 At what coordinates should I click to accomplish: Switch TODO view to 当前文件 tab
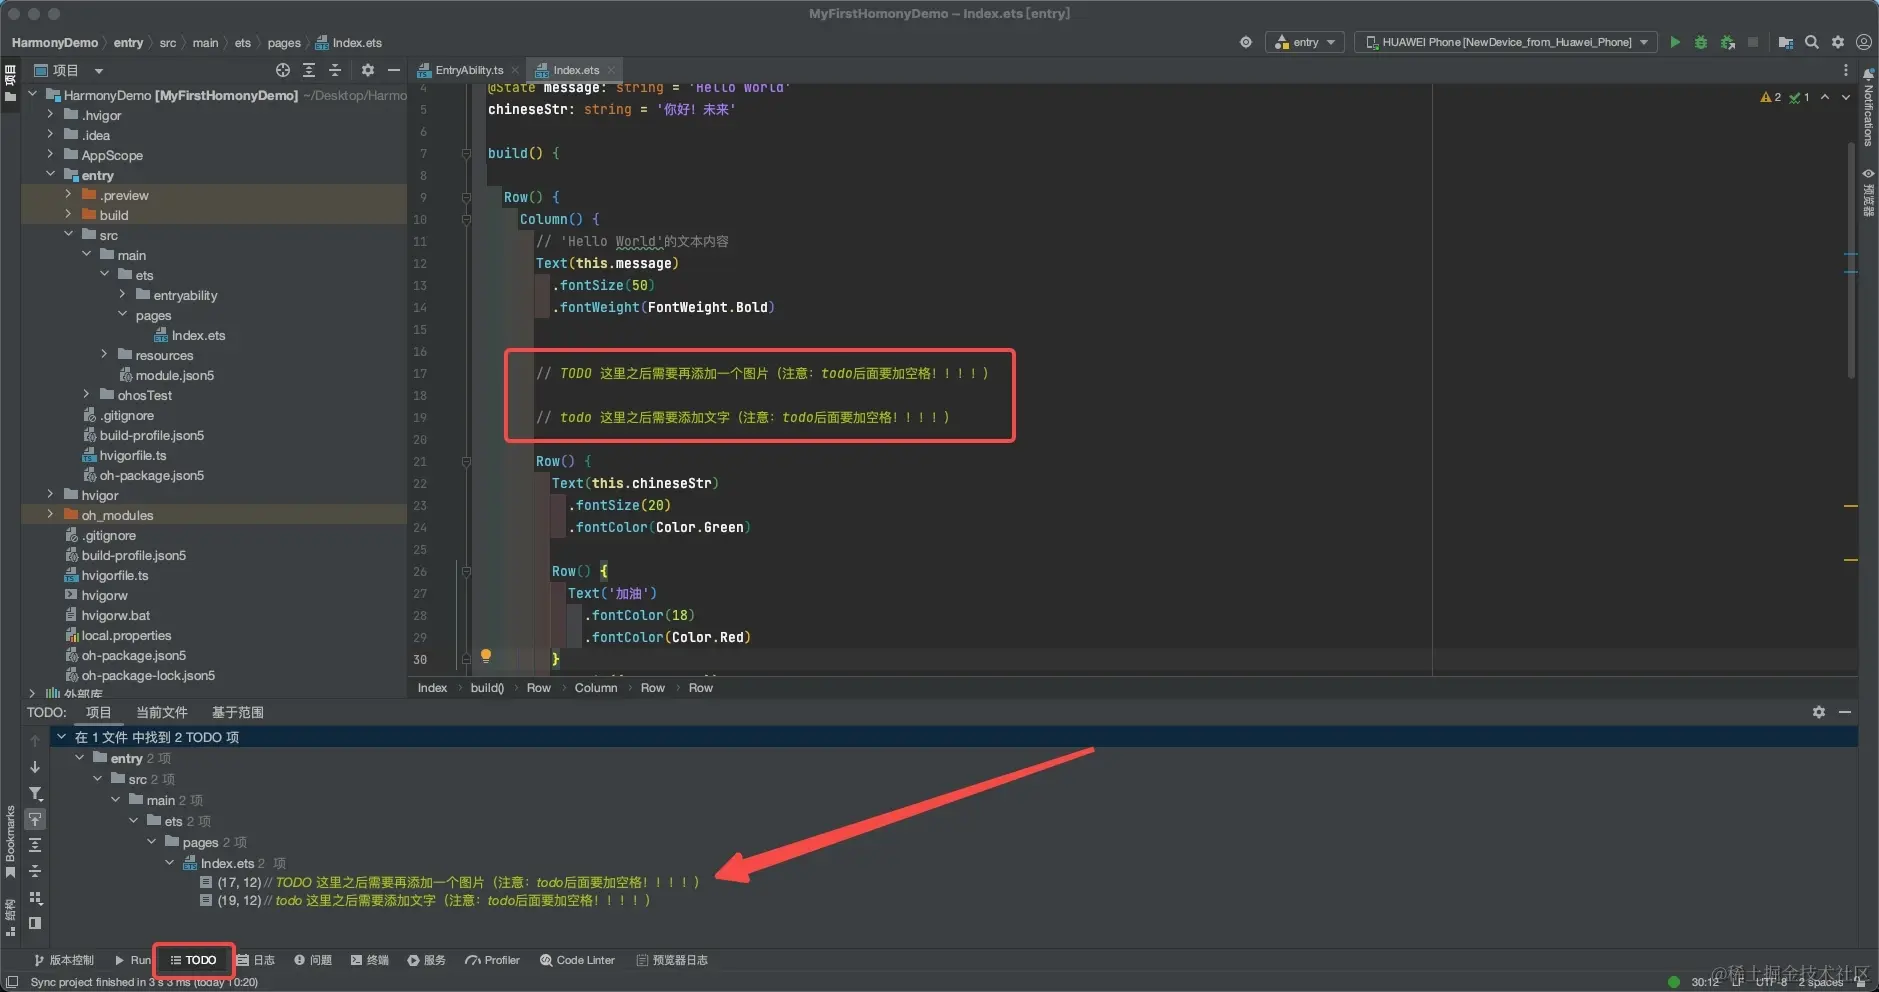tap(162, 712)
